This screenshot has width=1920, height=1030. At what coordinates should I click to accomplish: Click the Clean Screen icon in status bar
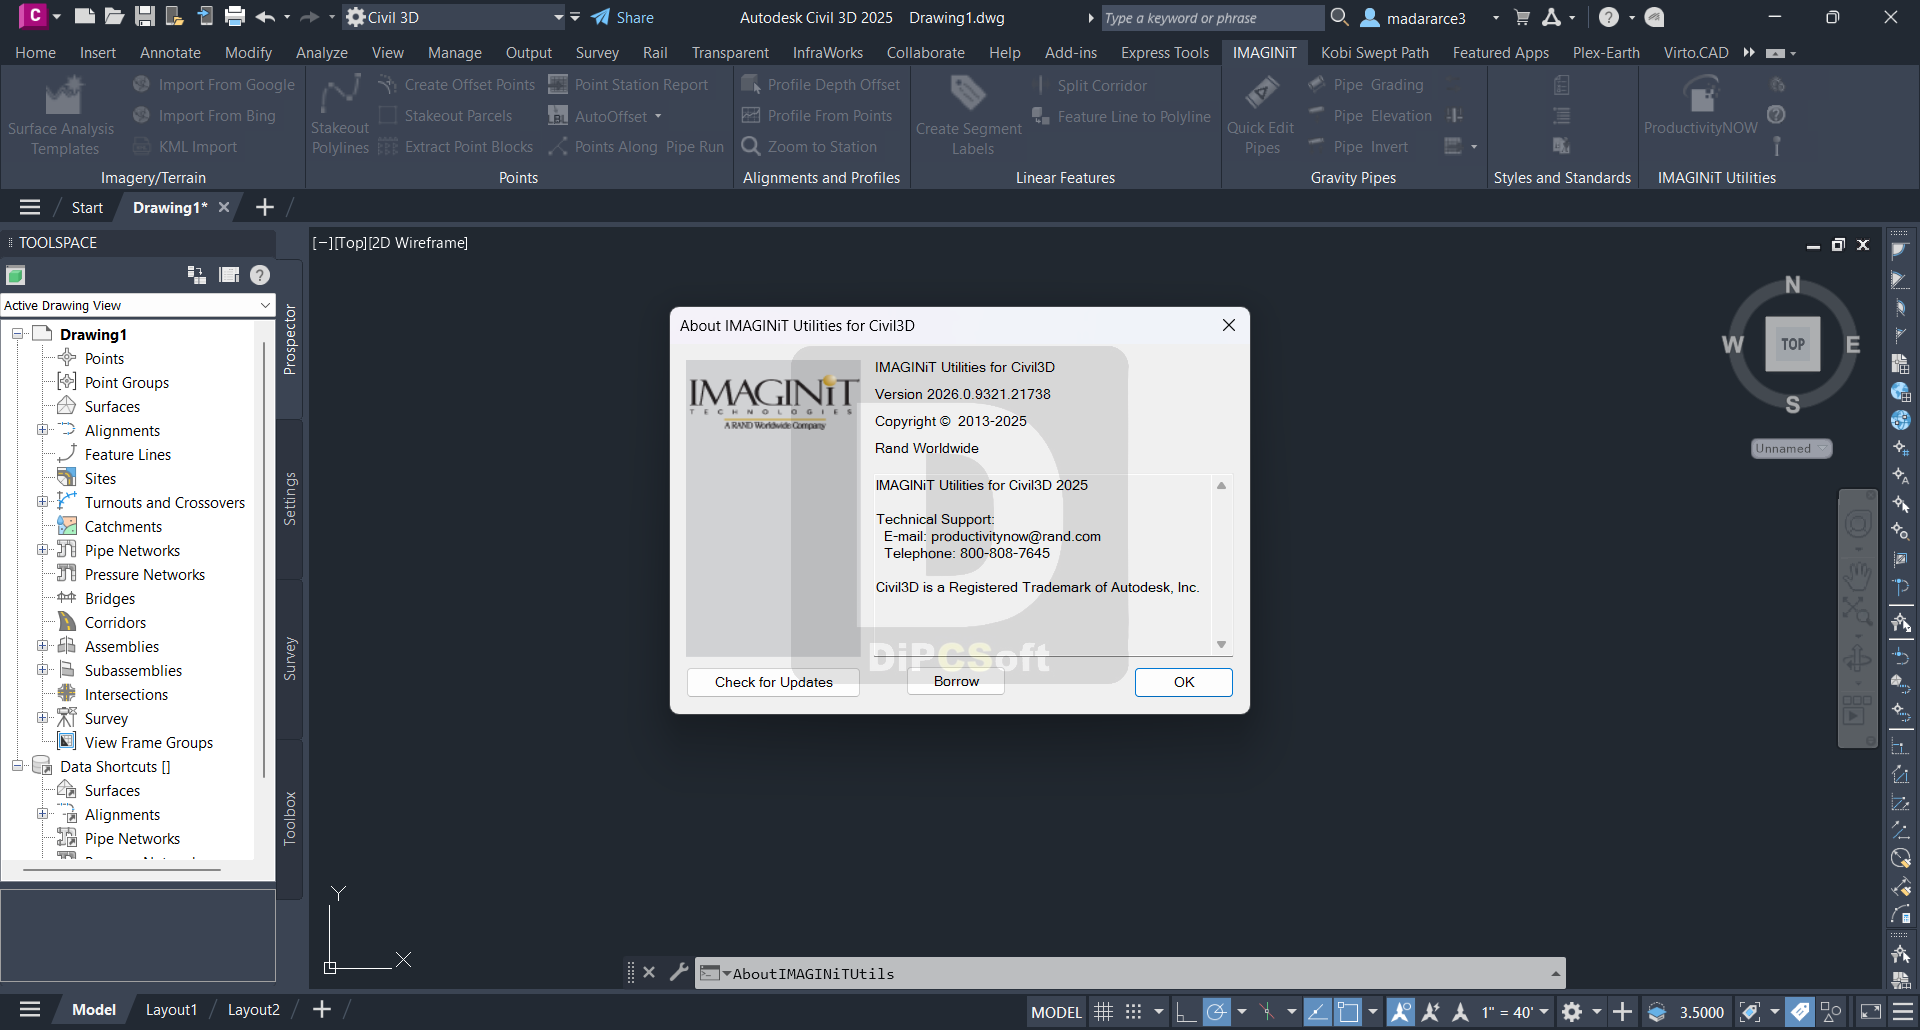coord(1871,1012)
